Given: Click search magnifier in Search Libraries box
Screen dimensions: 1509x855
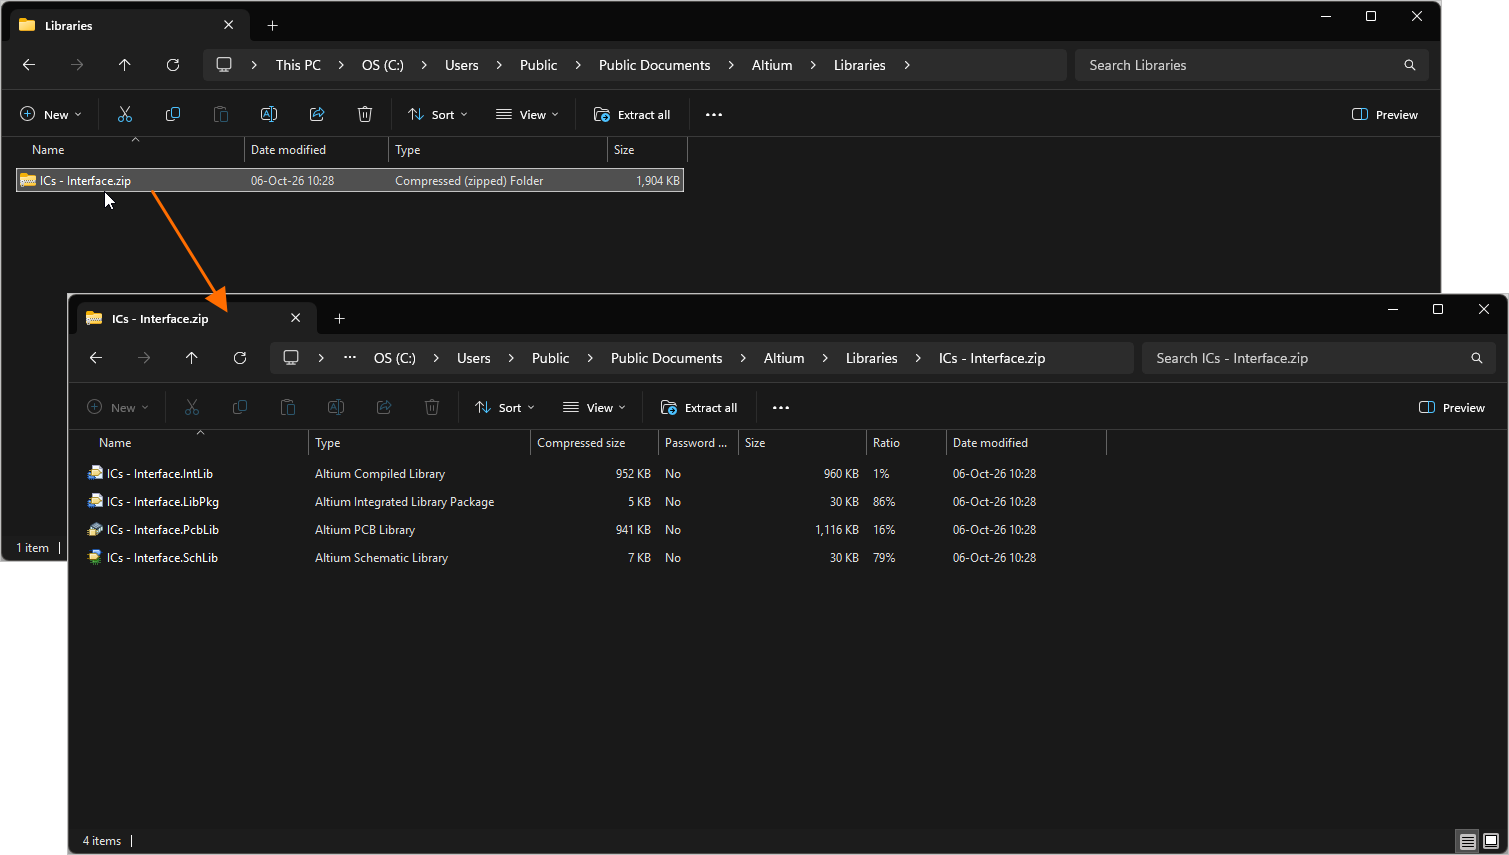Looking at the screenshot, I should 1410,65.
